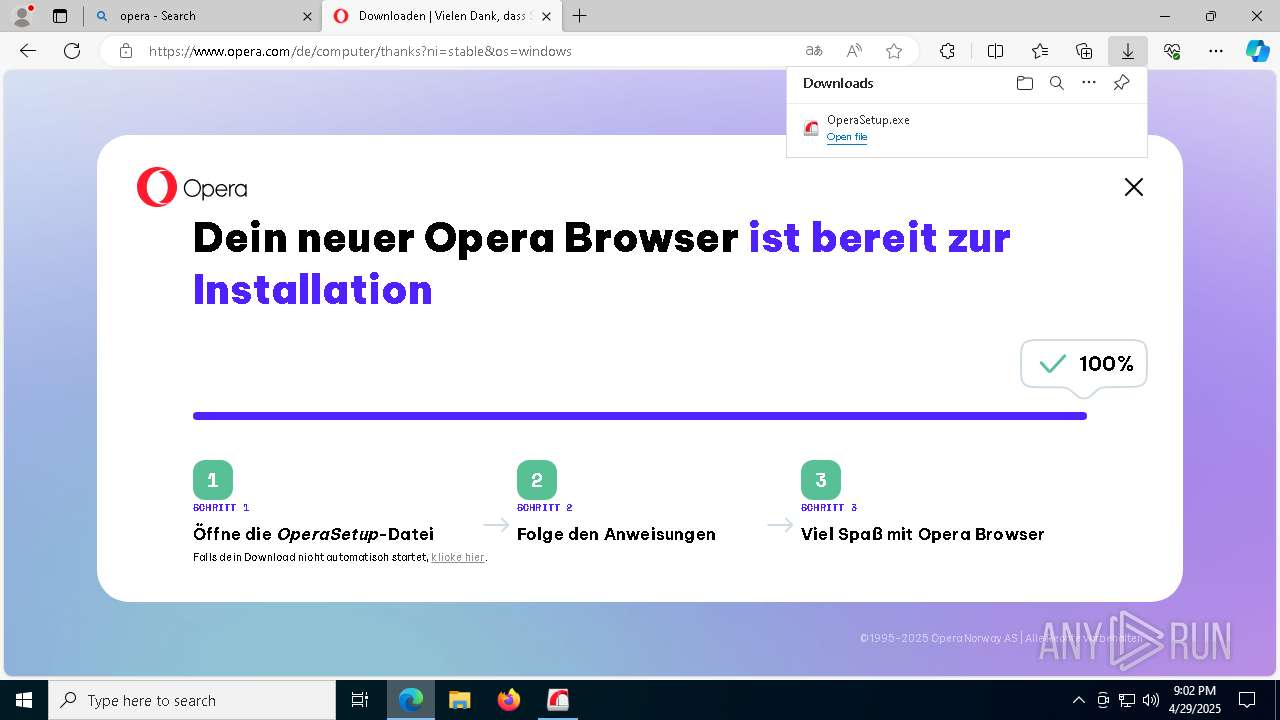Viewport: 1280px width, 720px height.
Task: Go back to previous page
Action: 28,51
